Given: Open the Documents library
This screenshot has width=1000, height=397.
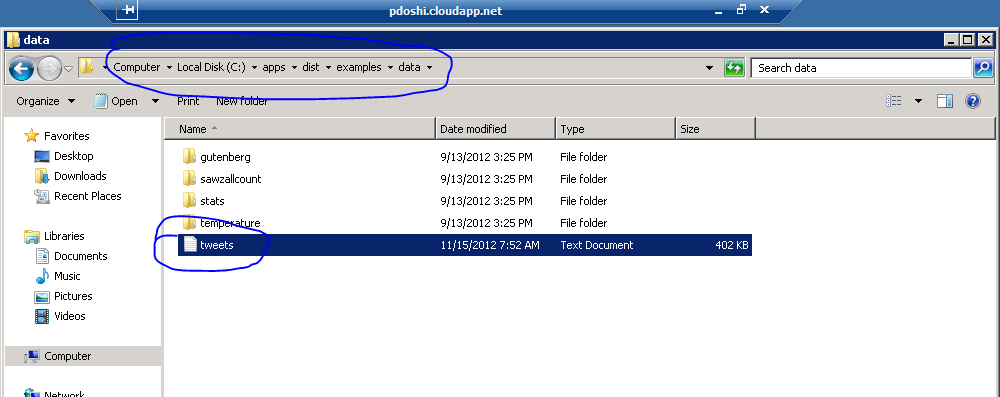Looking at the screenshot, I should (x=80, y=256).
